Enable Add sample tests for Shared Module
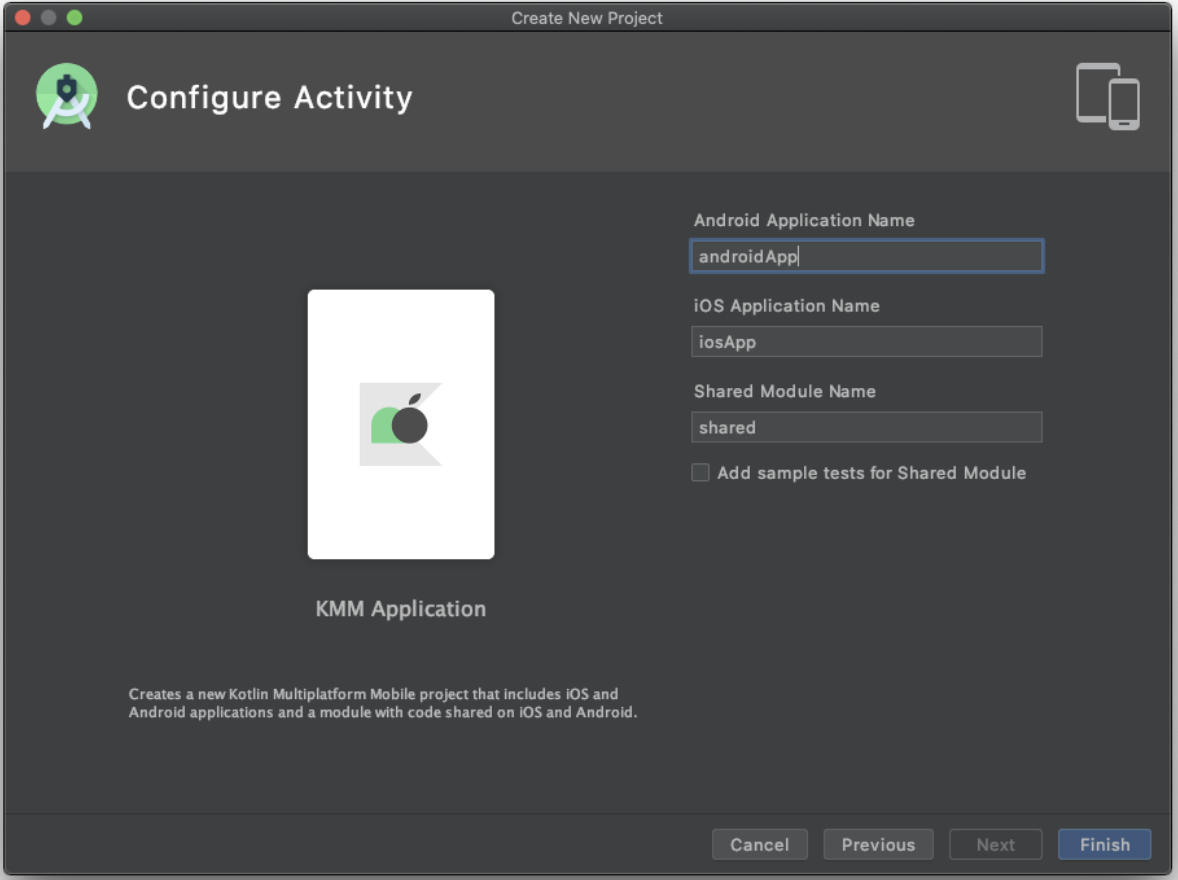This screenshot has height=880, width=1178. (x=700, y=473)
